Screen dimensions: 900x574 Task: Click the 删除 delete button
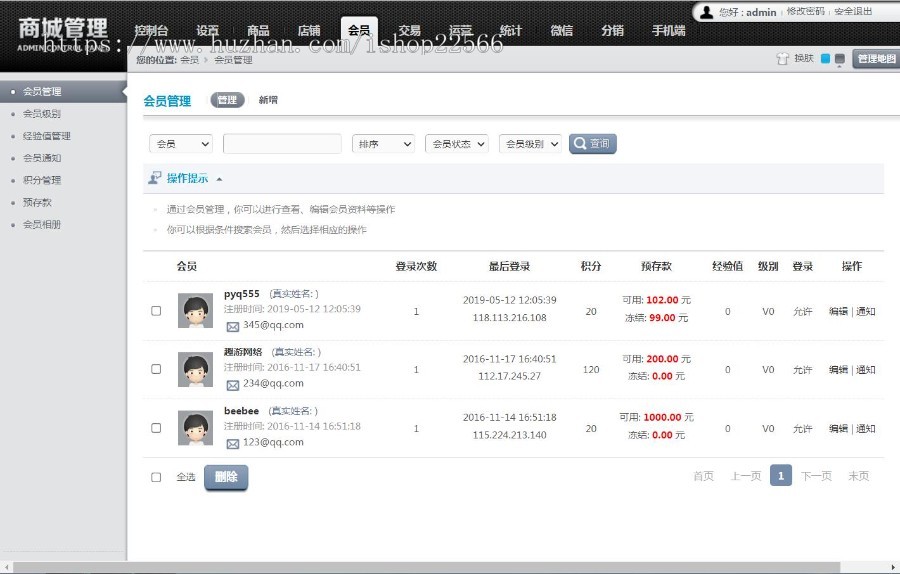coord(225,477)
